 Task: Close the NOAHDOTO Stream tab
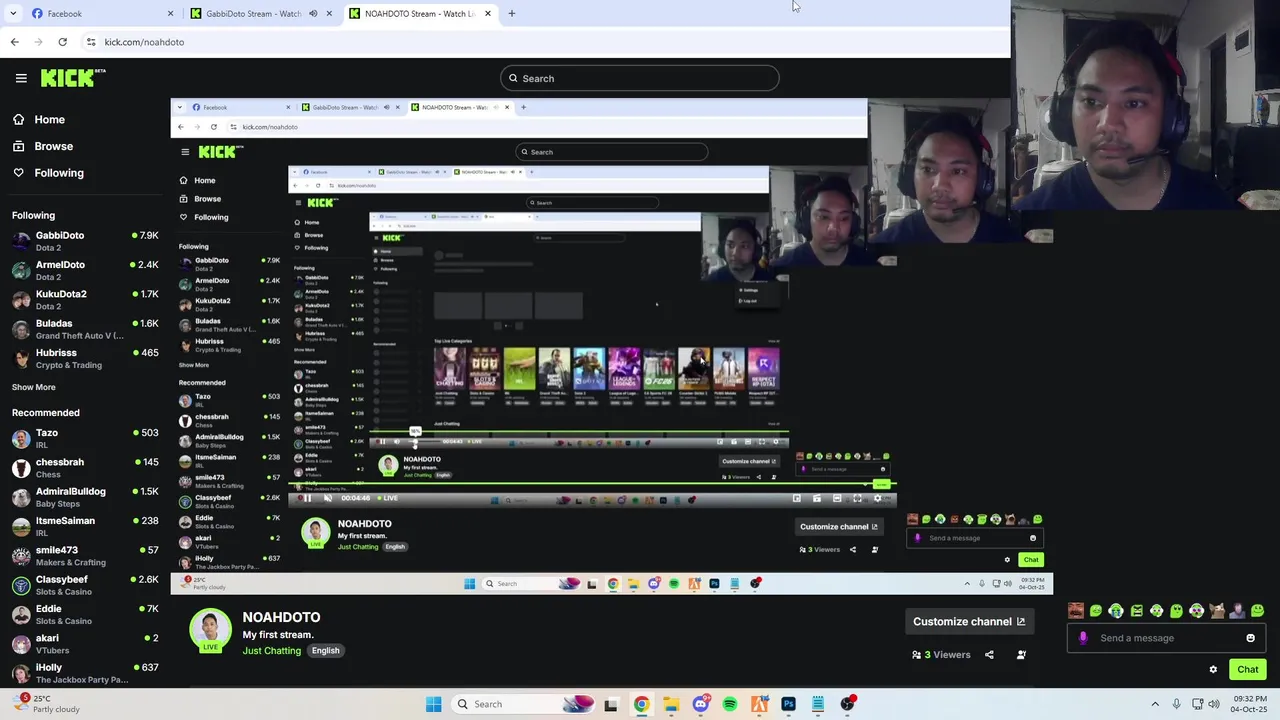488,13
